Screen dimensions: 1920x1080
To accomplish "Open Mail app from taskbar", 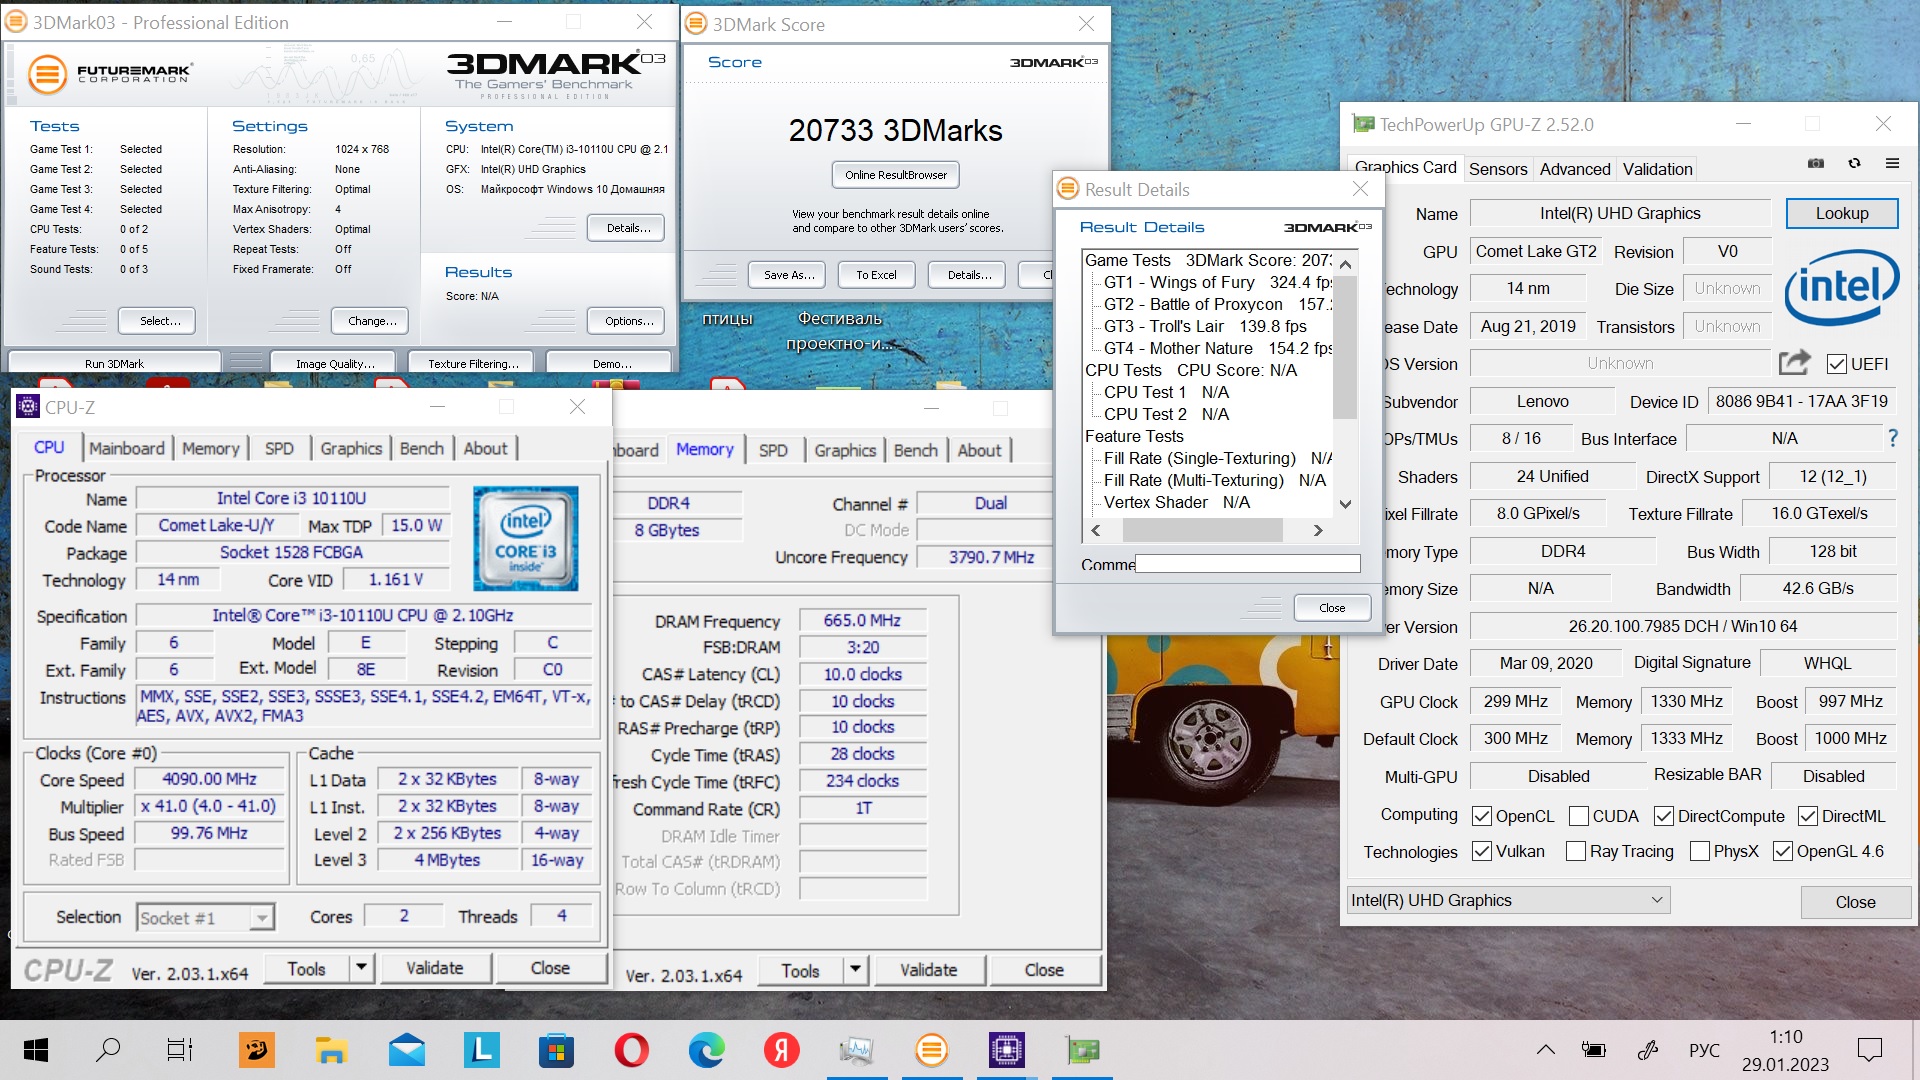I will pos(407,1050).
